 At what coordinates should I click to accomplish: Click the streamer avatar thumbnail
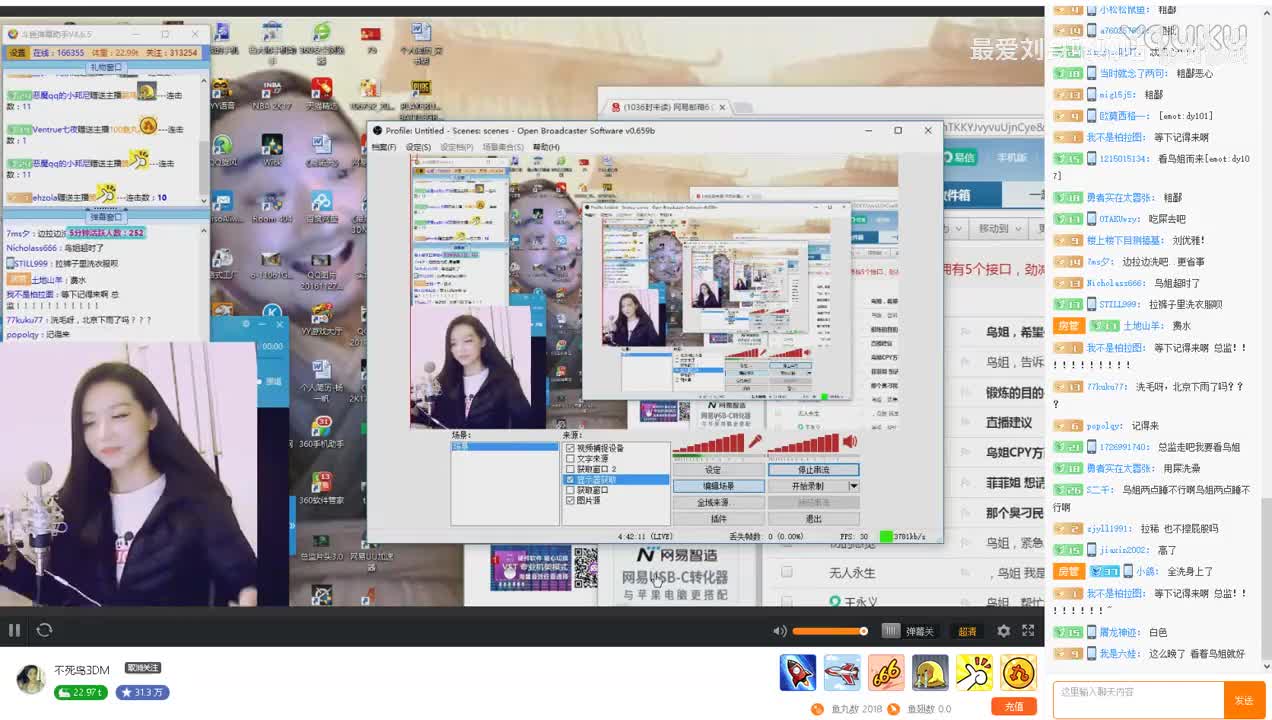click(31, 679)
